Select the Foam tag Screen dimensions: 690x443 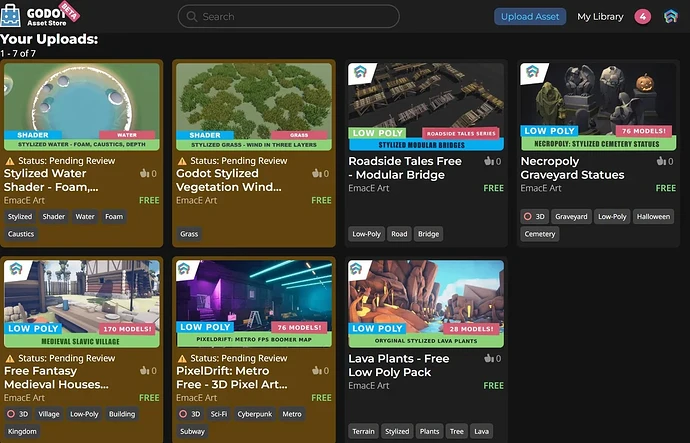[x=114, y=216]
